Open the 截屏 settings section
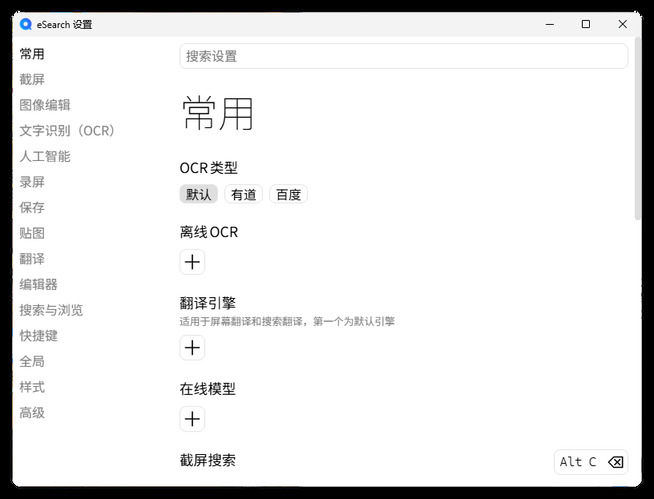 (32, 79)
